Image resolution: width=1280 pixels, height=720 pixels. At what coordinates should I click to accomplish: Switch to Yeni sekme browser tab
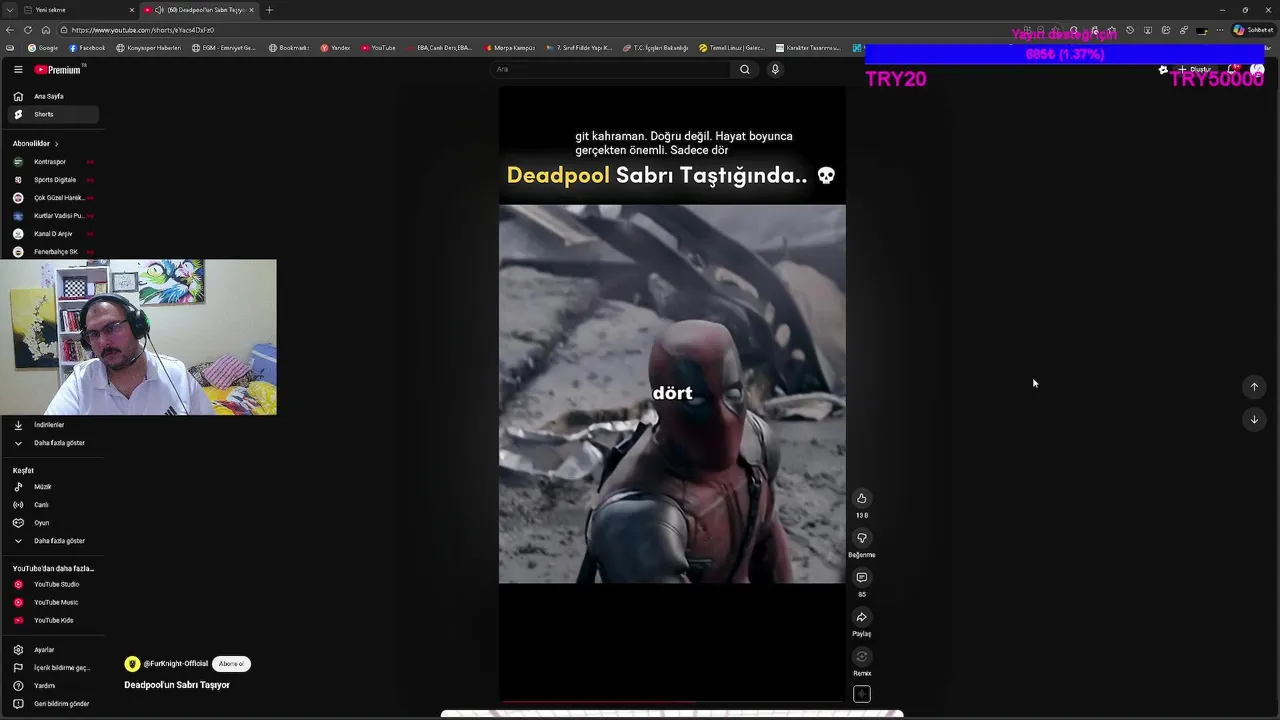(x=78, y=10)
